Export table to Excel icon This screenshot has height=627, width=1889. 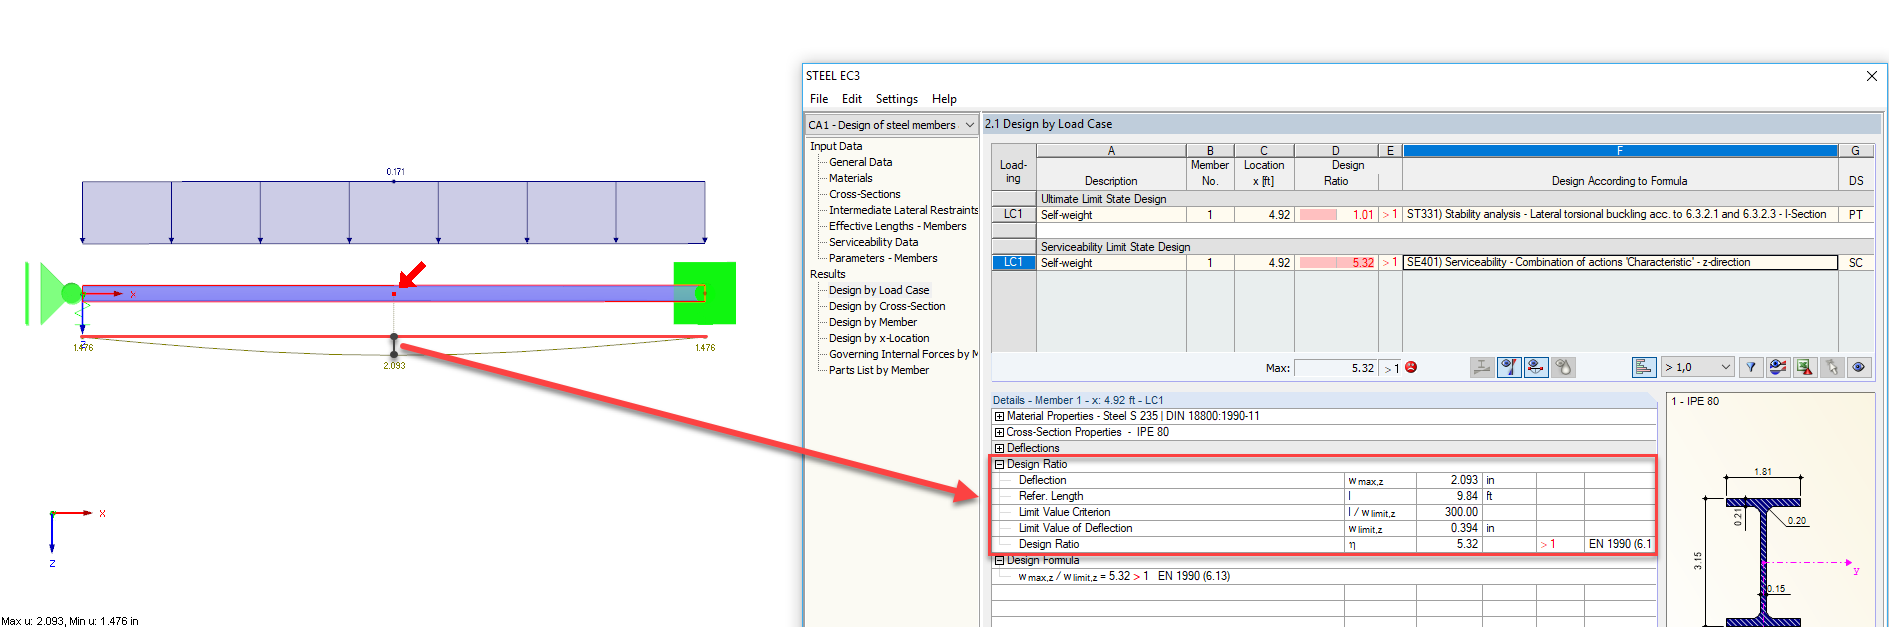pos(1805,367)
